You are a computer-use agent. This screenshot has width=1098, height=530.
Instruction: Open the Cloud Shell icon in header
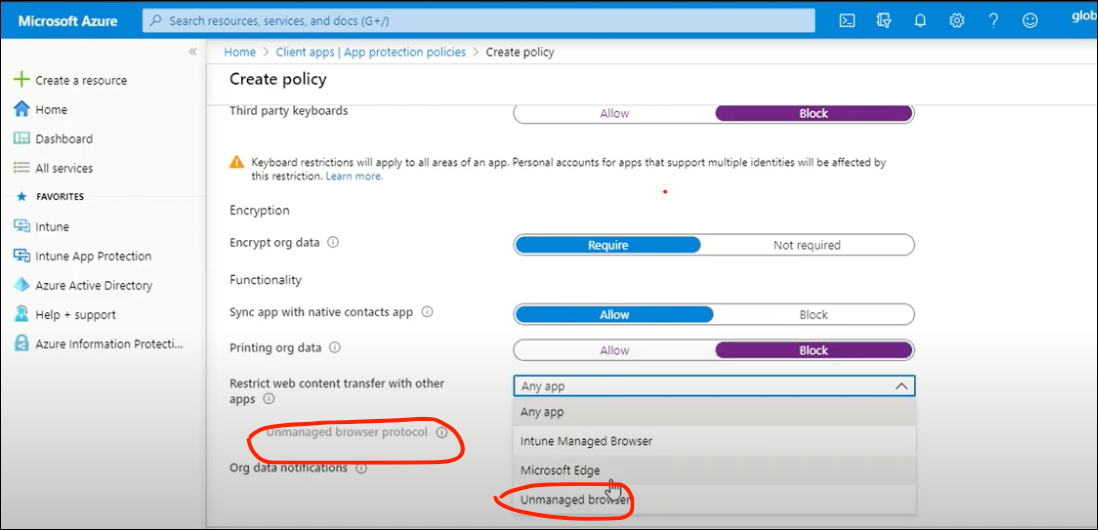pyautogui.click(x=847, y=21)
